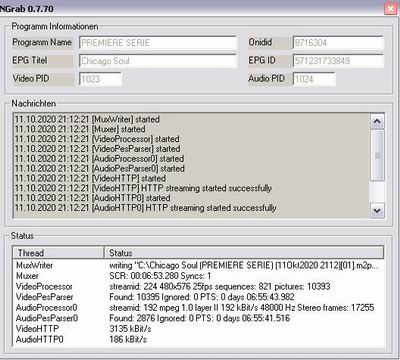This screenshot has width=400, height=360.
Task: Select the MuxWriter thread row
Action: pyautogui.click(x=198, y=265)
